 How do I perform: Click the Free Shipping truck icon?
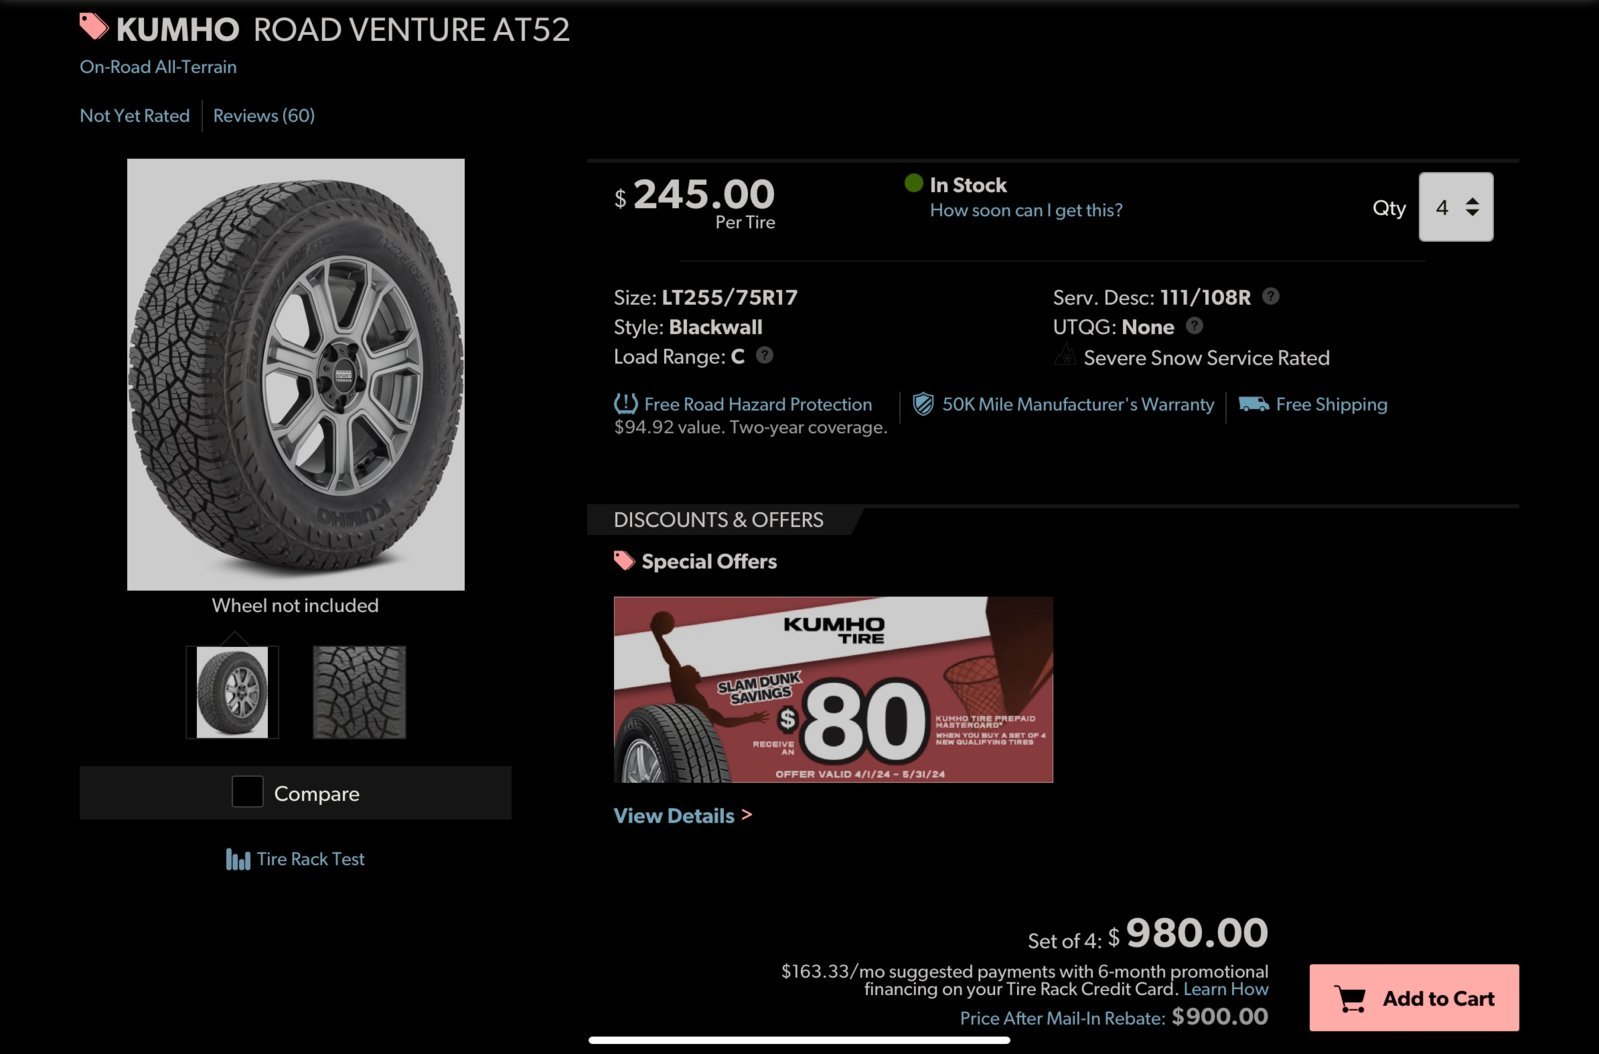1254,404
